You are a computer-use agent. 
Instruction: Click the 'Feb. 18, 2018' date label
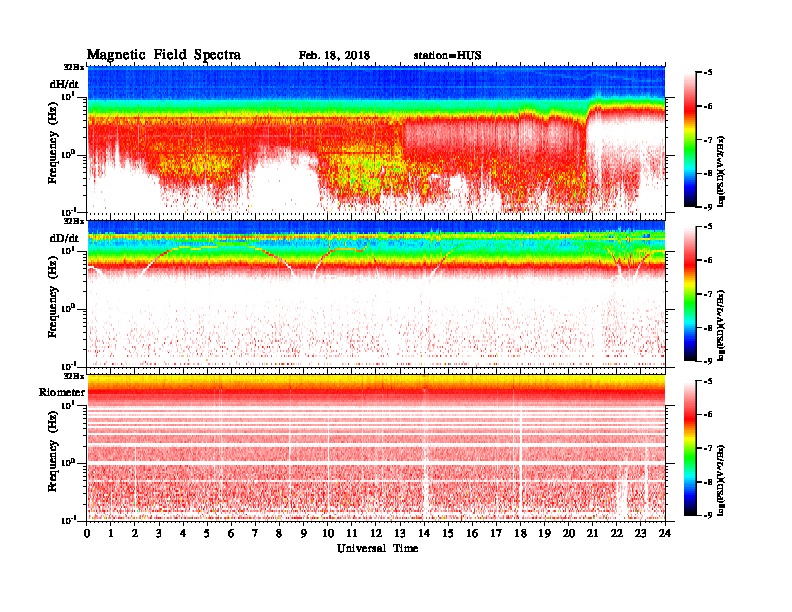334,56
